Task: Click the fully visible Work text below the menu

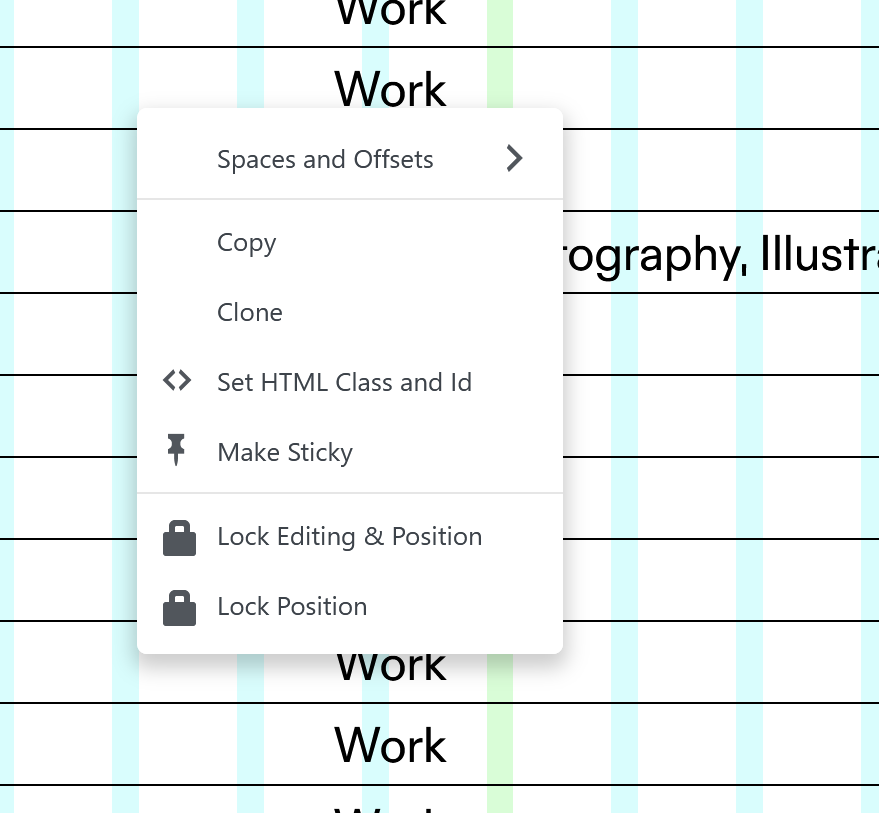Action: pyautogui.click(x=390, y=745)
